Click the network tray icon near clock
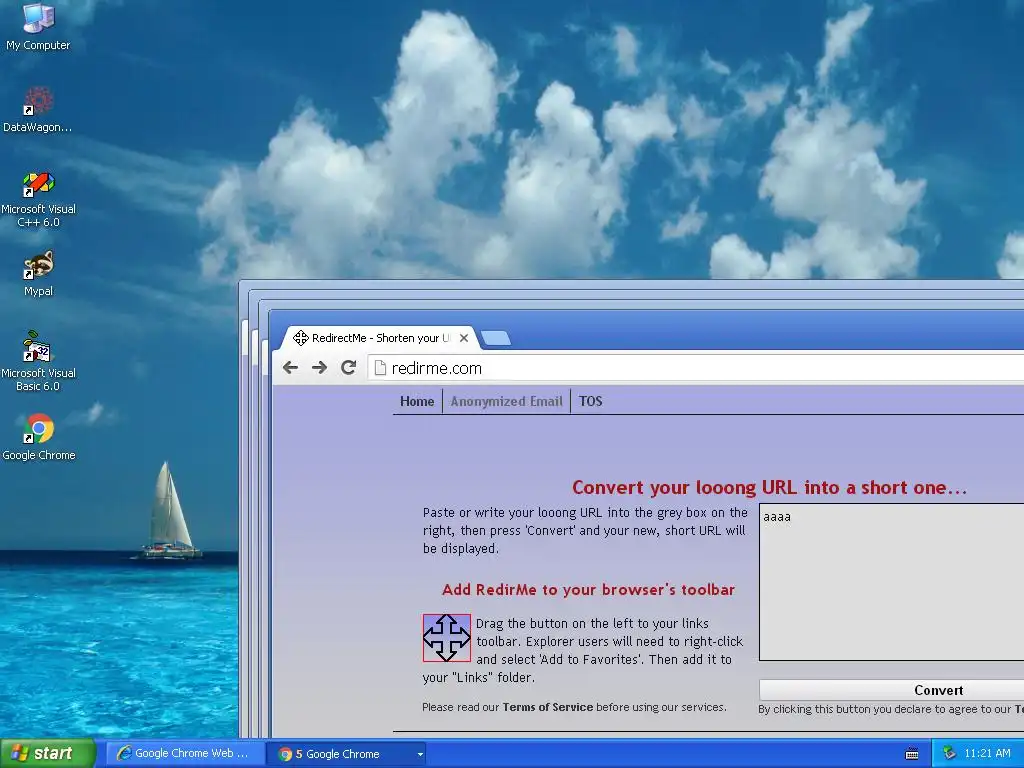 (950, 753)
